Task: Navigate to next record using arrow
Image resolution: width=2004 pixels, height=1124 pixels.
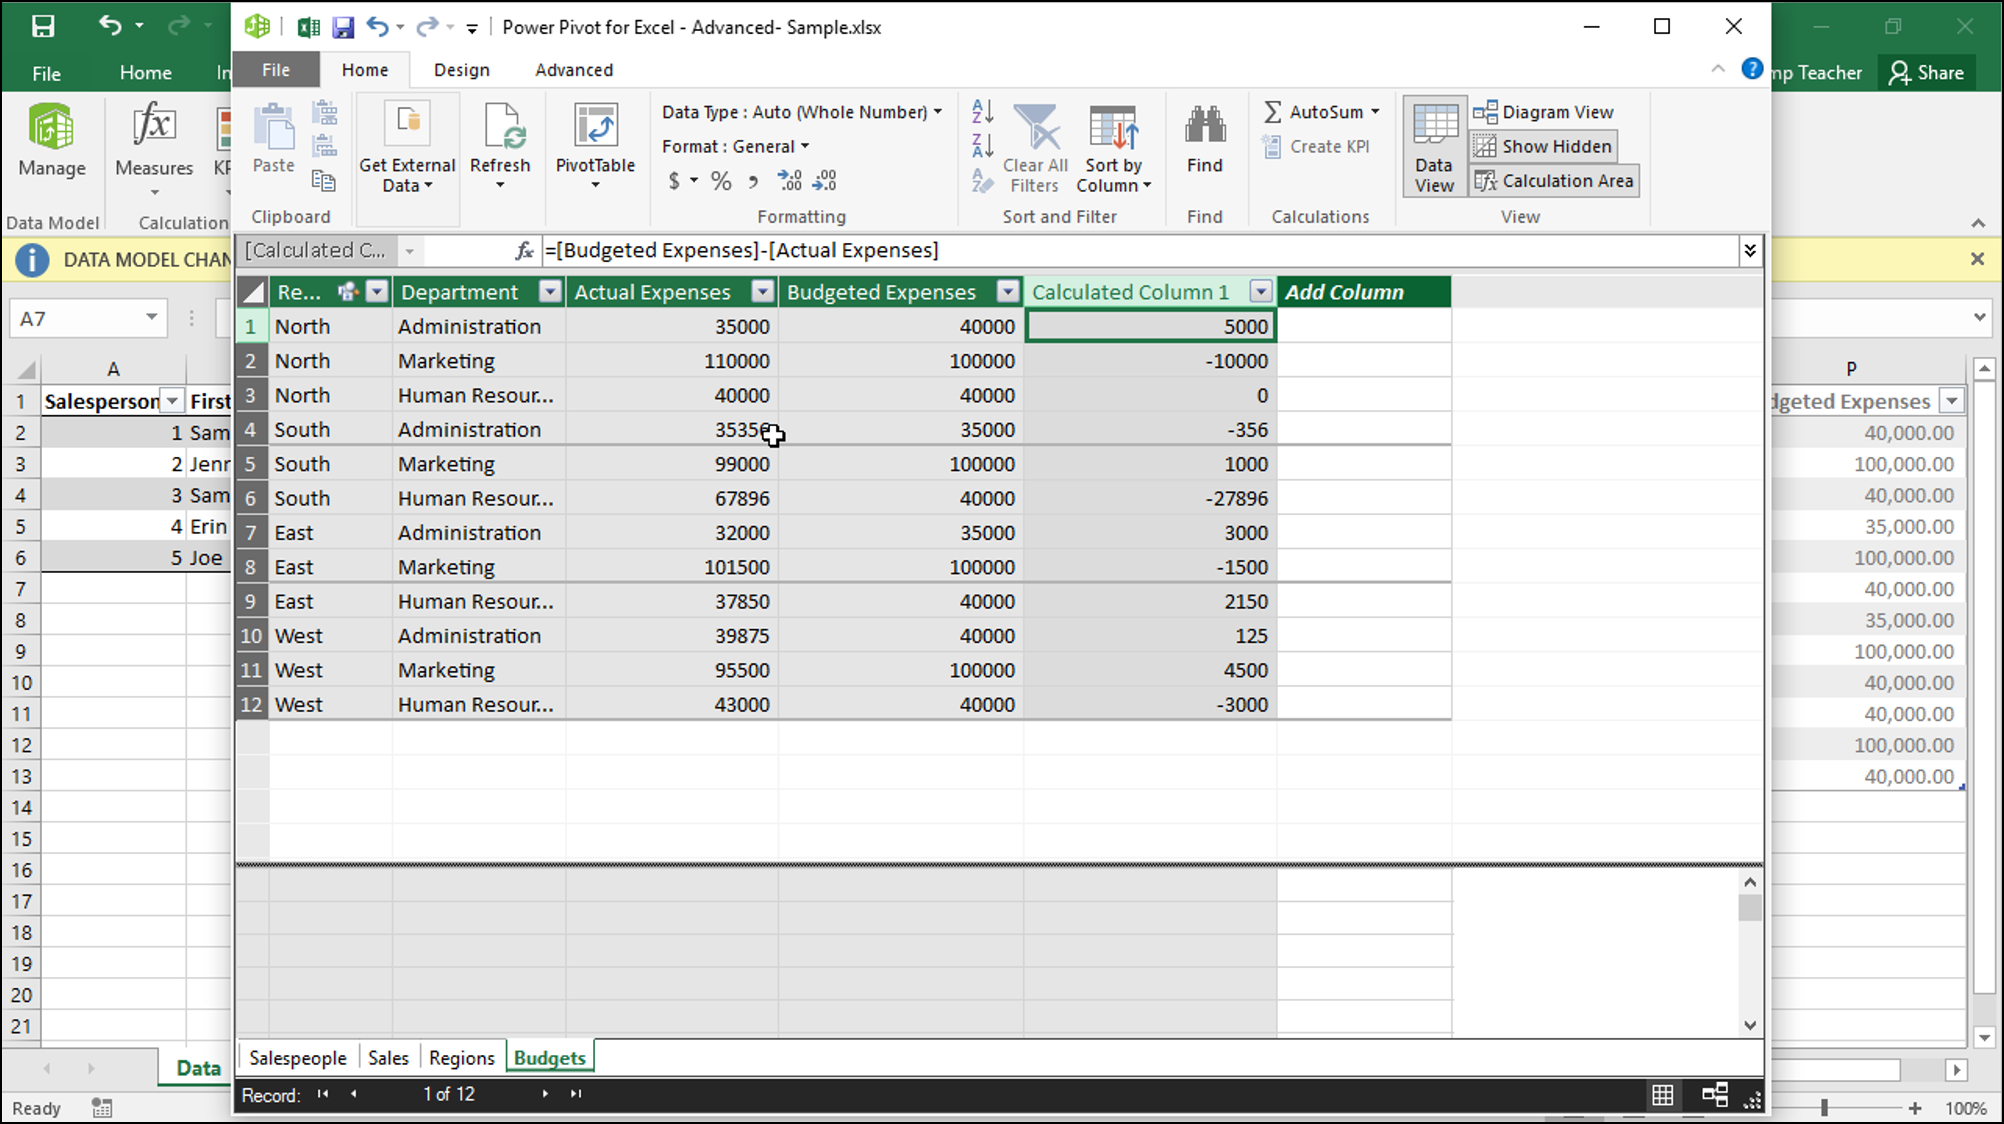Action: pyautogui.click(x=545, y=1094)
